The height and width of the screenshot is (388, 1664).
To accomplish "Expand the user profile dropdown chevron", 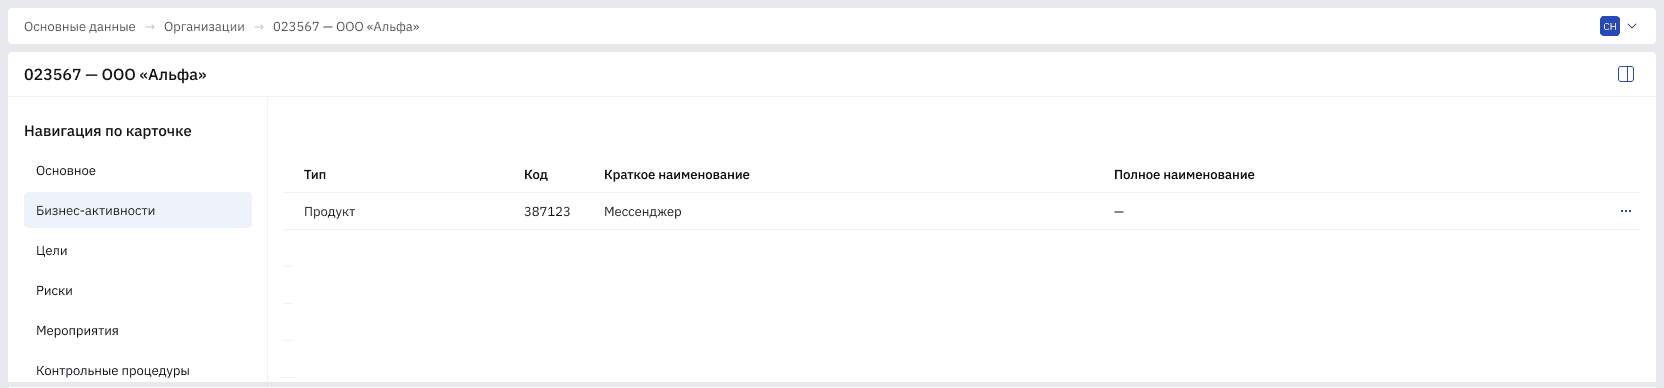I will pos(1633,27).
